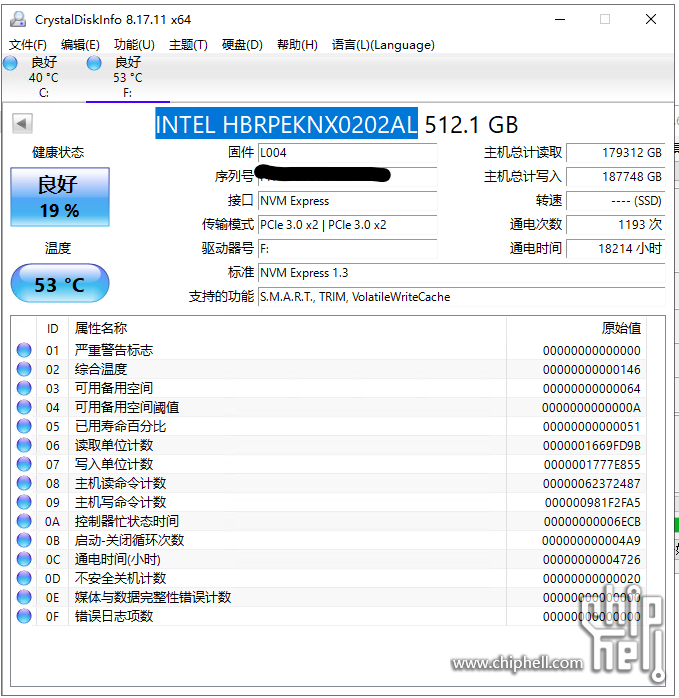Go to previous disk with left arrow button
The height and width of the screenshot is (698, 679).
(22, 123)
